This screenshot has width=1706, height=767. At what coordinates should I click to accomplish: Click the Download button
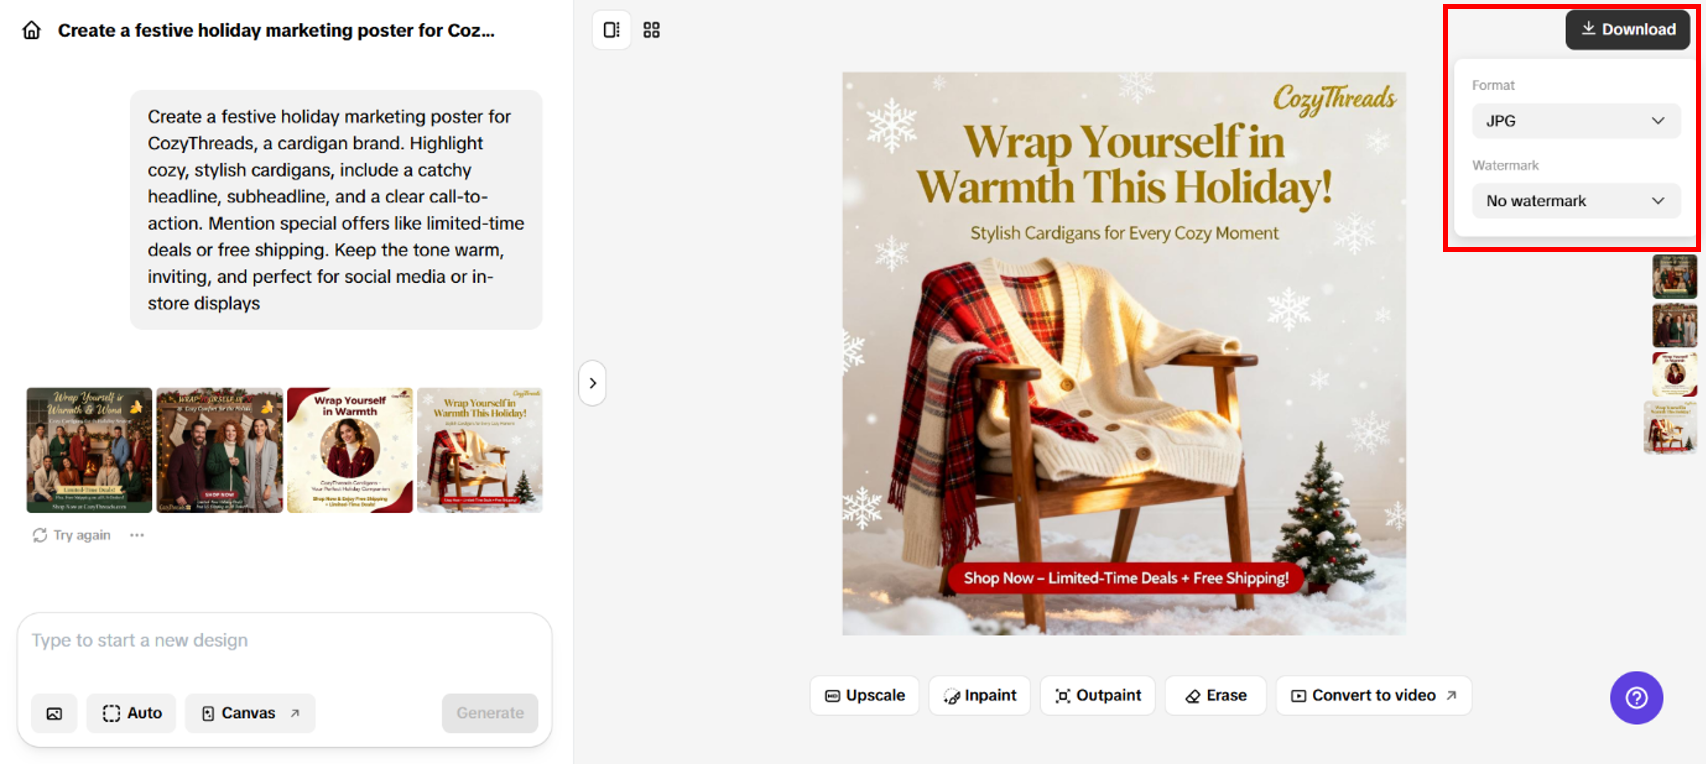[1628, 30]
